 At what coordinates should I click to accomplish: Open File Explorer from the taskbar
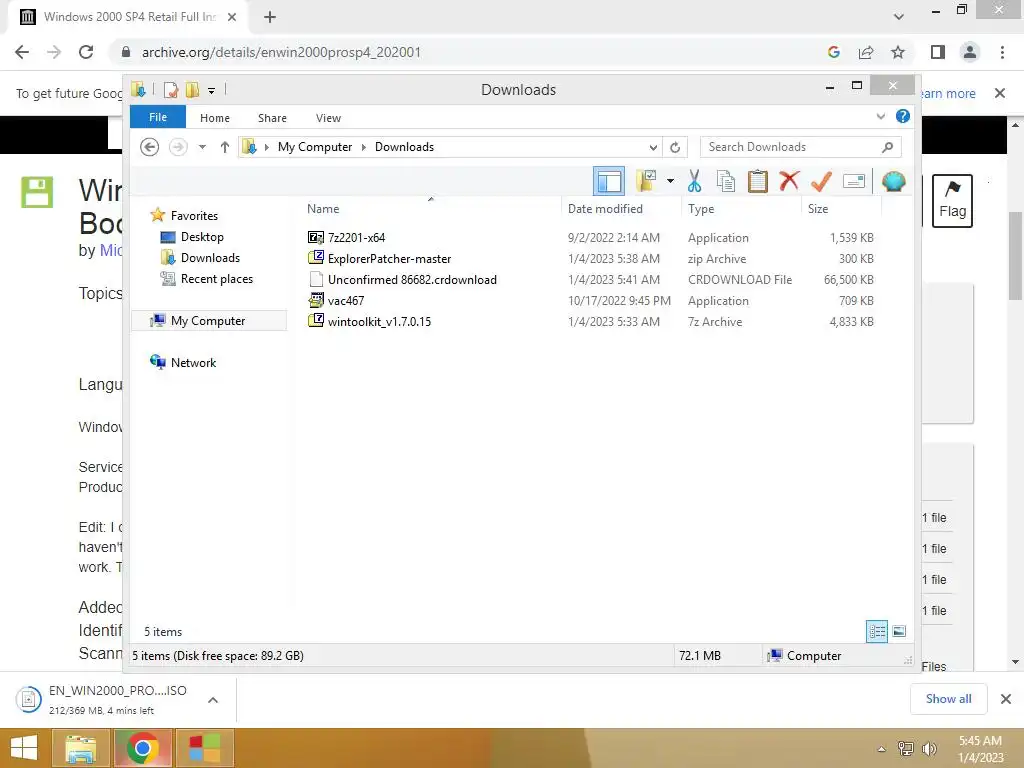click(x=80, y=748)
